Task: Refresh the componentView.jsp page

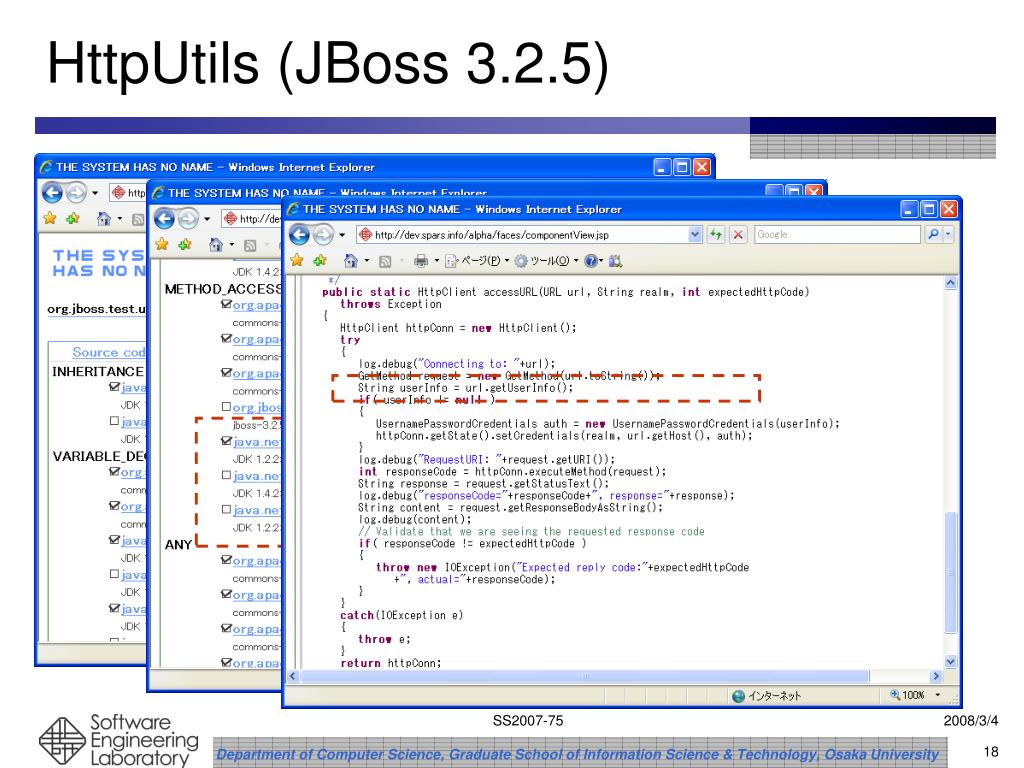Action: [x=716, y=234]
